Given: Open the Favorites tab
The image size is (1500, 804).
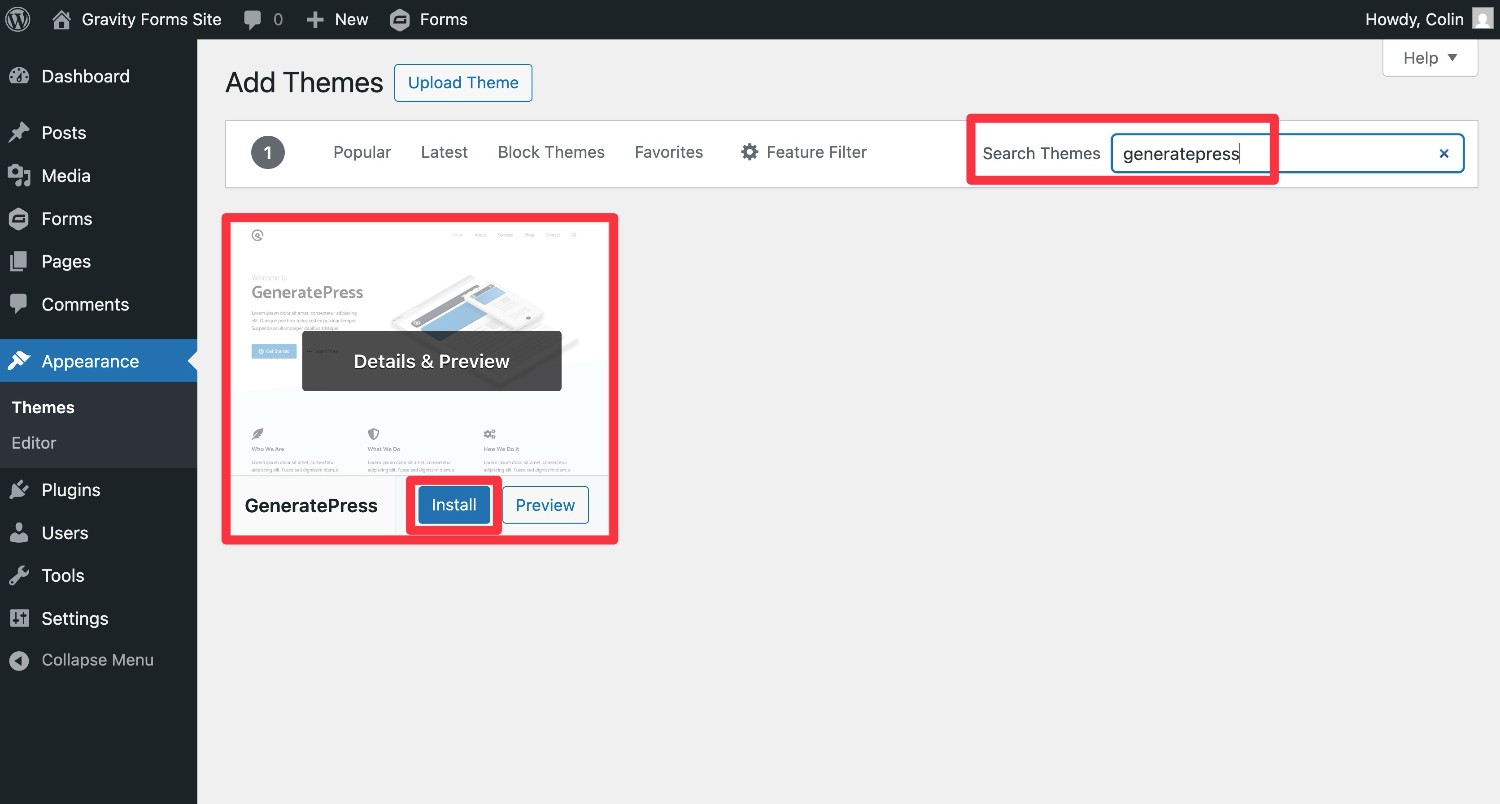Looking at the screenshot, I should point(669,152).
